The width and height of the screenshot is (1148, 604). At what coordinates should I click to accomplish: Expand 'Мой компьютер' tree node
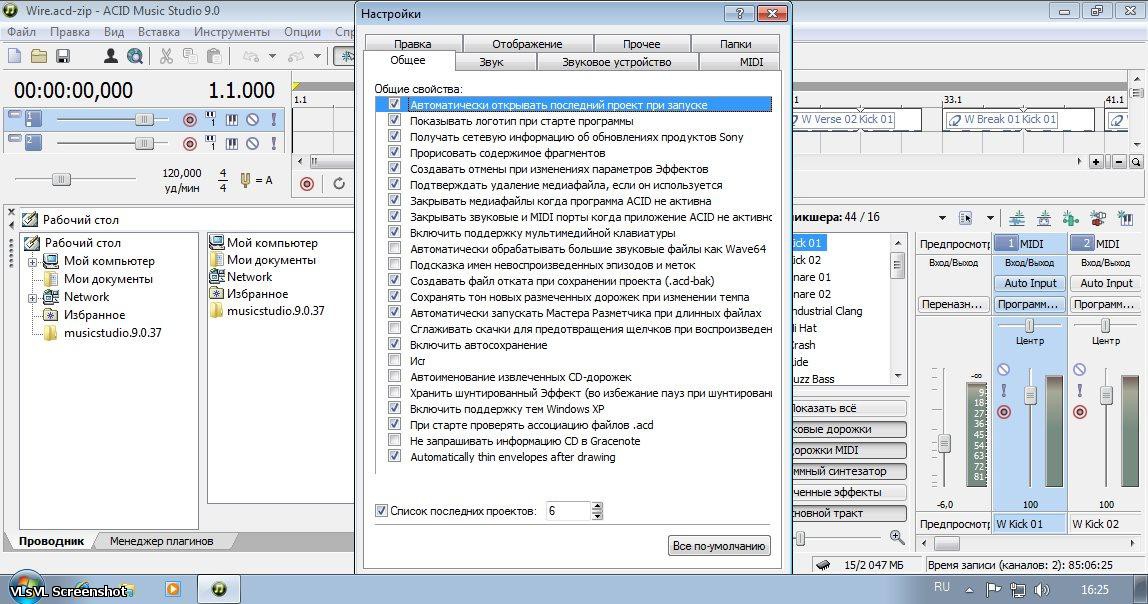click(x=32, y=261)
